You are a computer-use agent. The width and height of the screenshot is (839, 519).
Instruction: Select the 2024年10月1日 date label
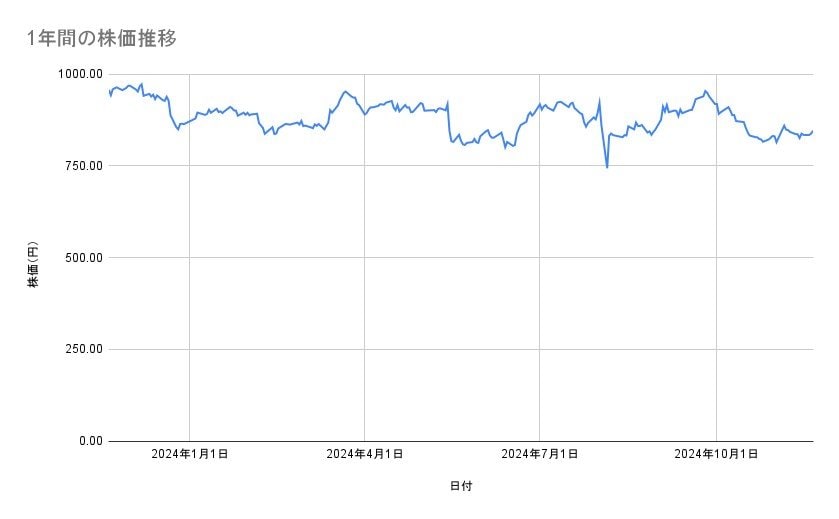point(716,454)
